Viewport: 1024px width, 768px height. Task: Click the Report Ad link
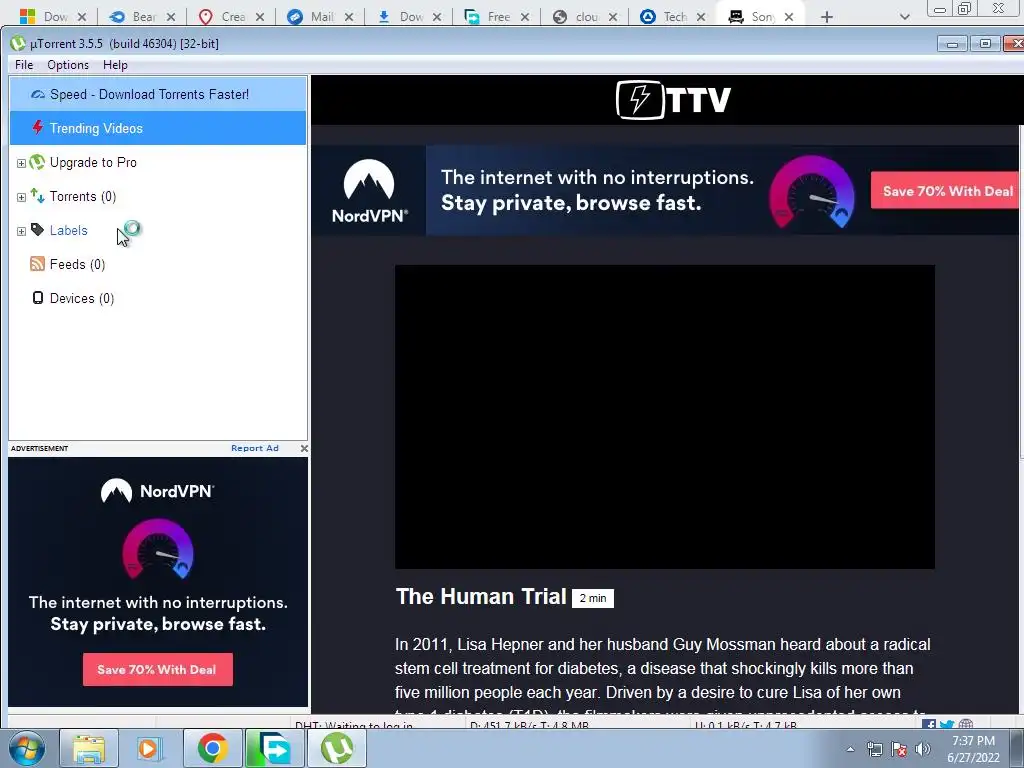(255, 448)
